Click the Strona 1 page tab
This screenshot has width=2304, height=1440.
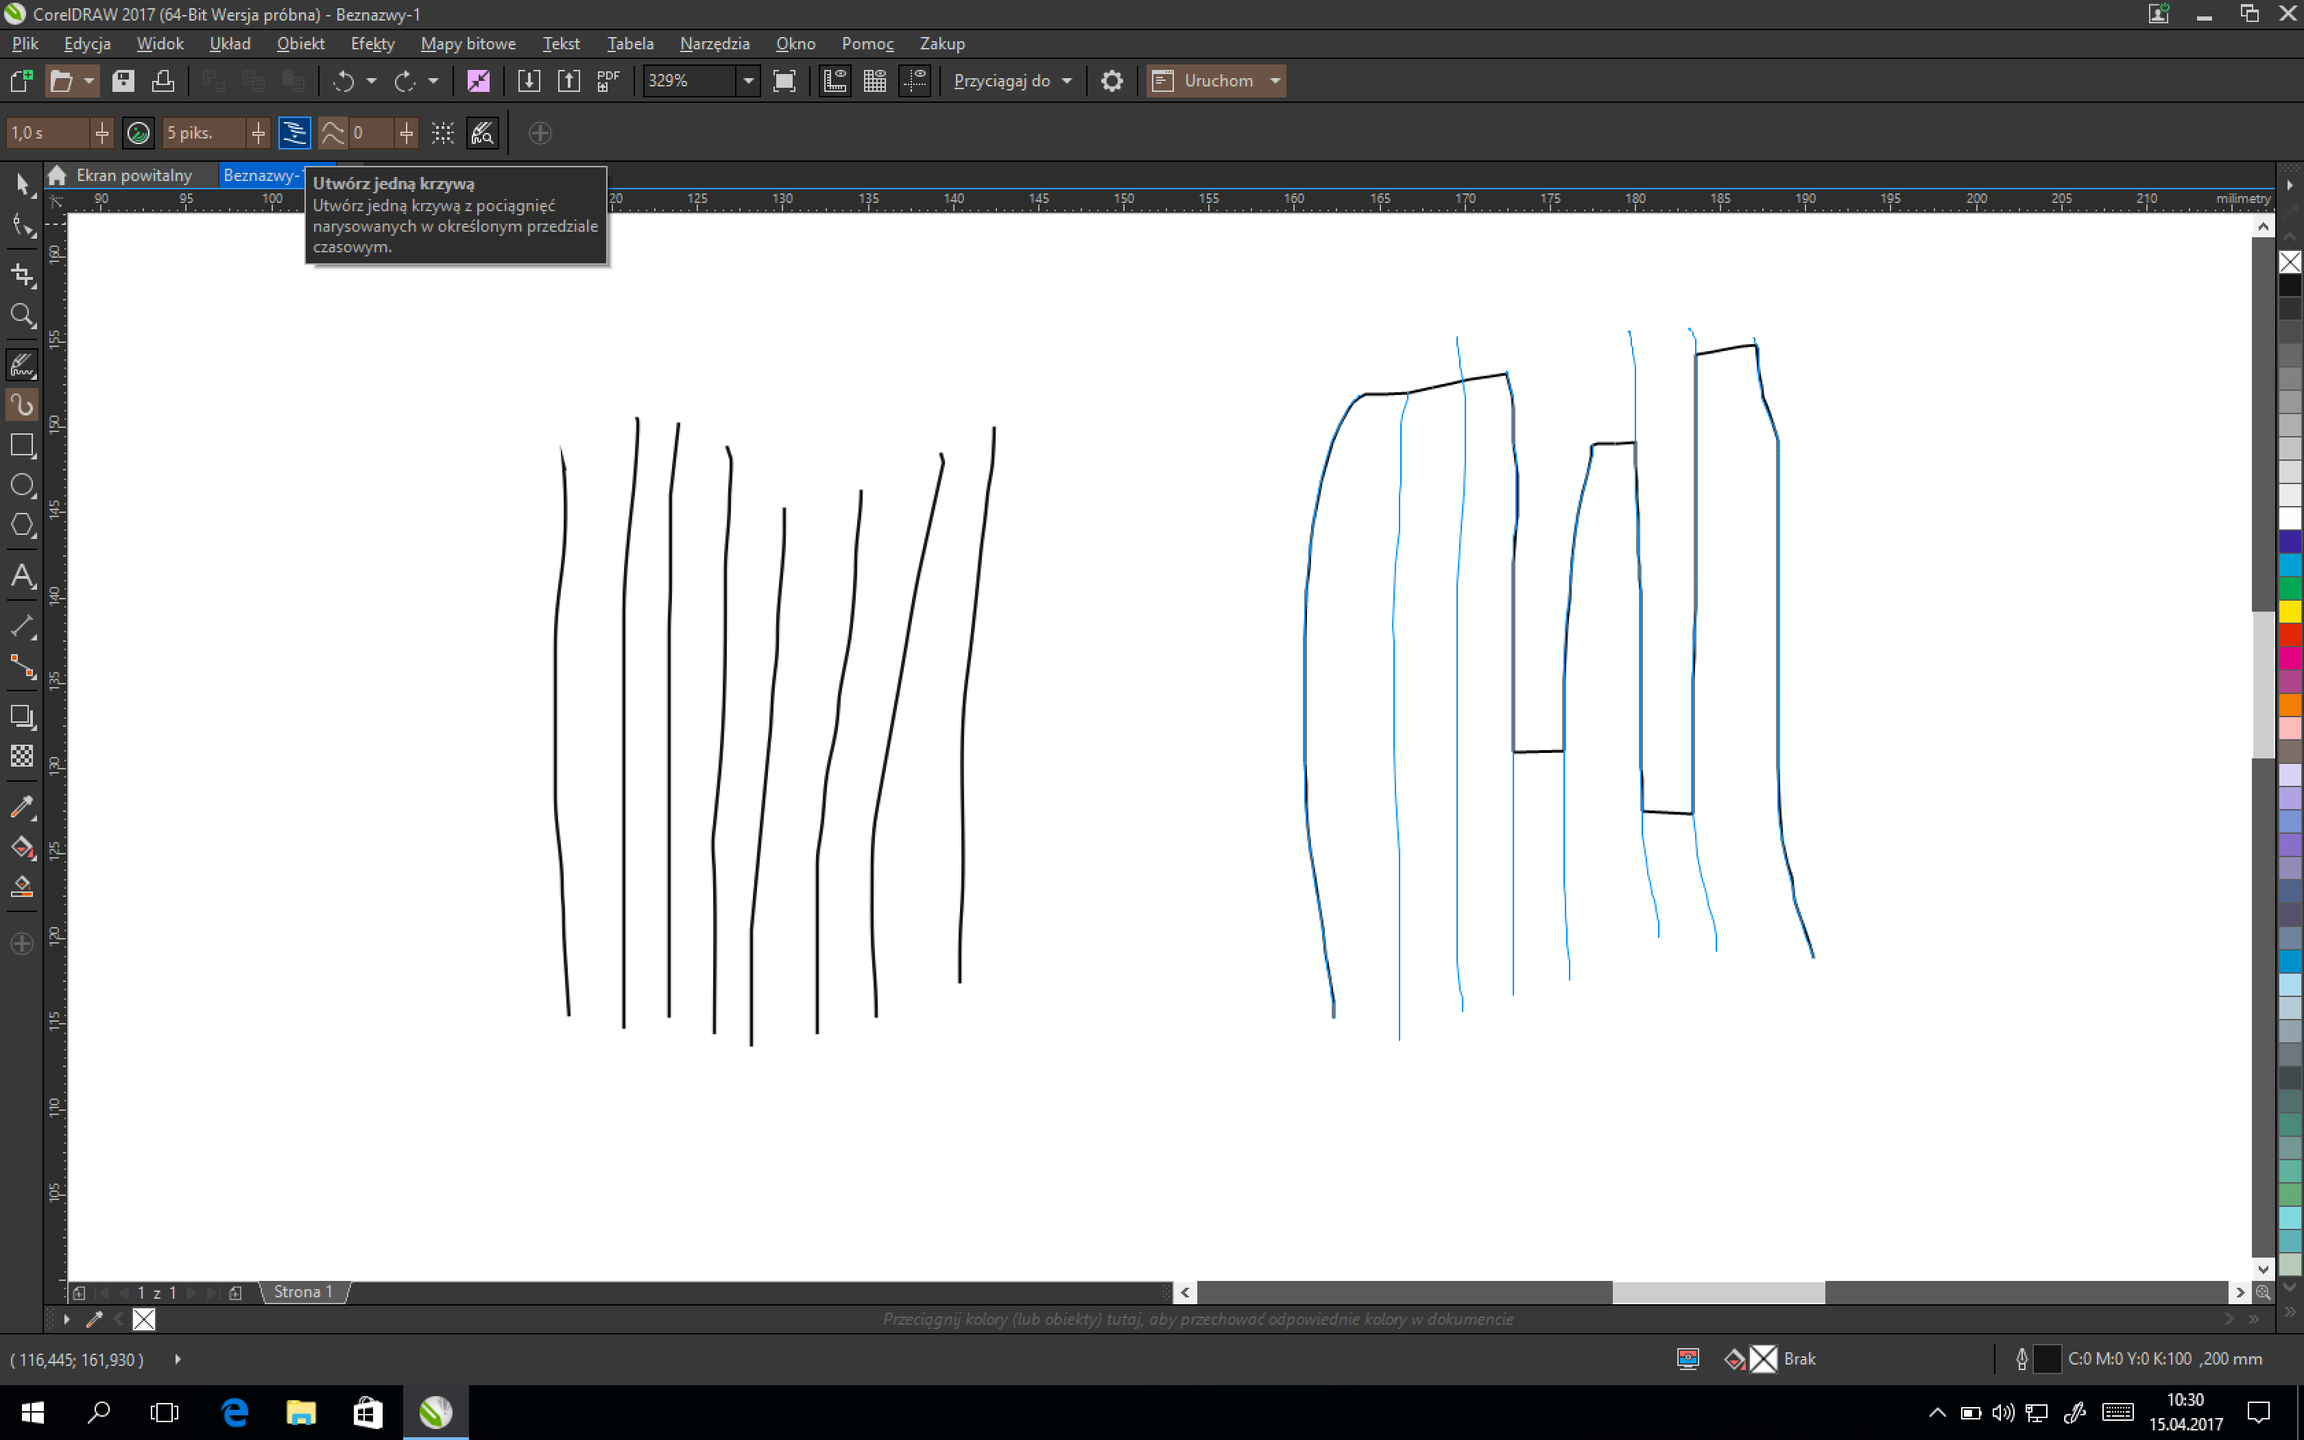pyautogui.click(x=303, y=1292)
